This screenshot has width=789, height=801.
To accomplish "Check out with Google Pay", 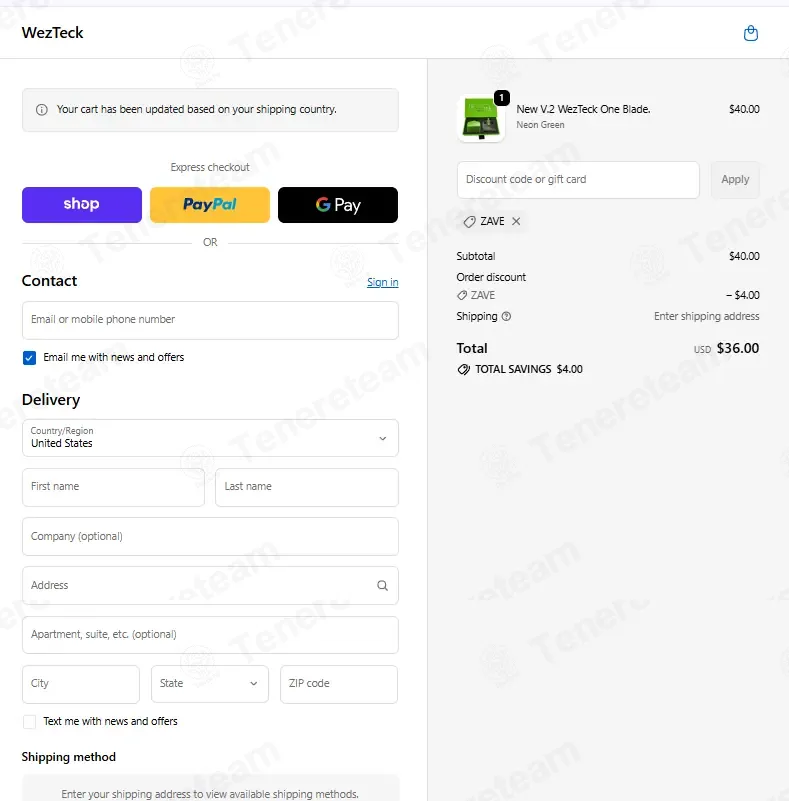I will click(338, 205).
